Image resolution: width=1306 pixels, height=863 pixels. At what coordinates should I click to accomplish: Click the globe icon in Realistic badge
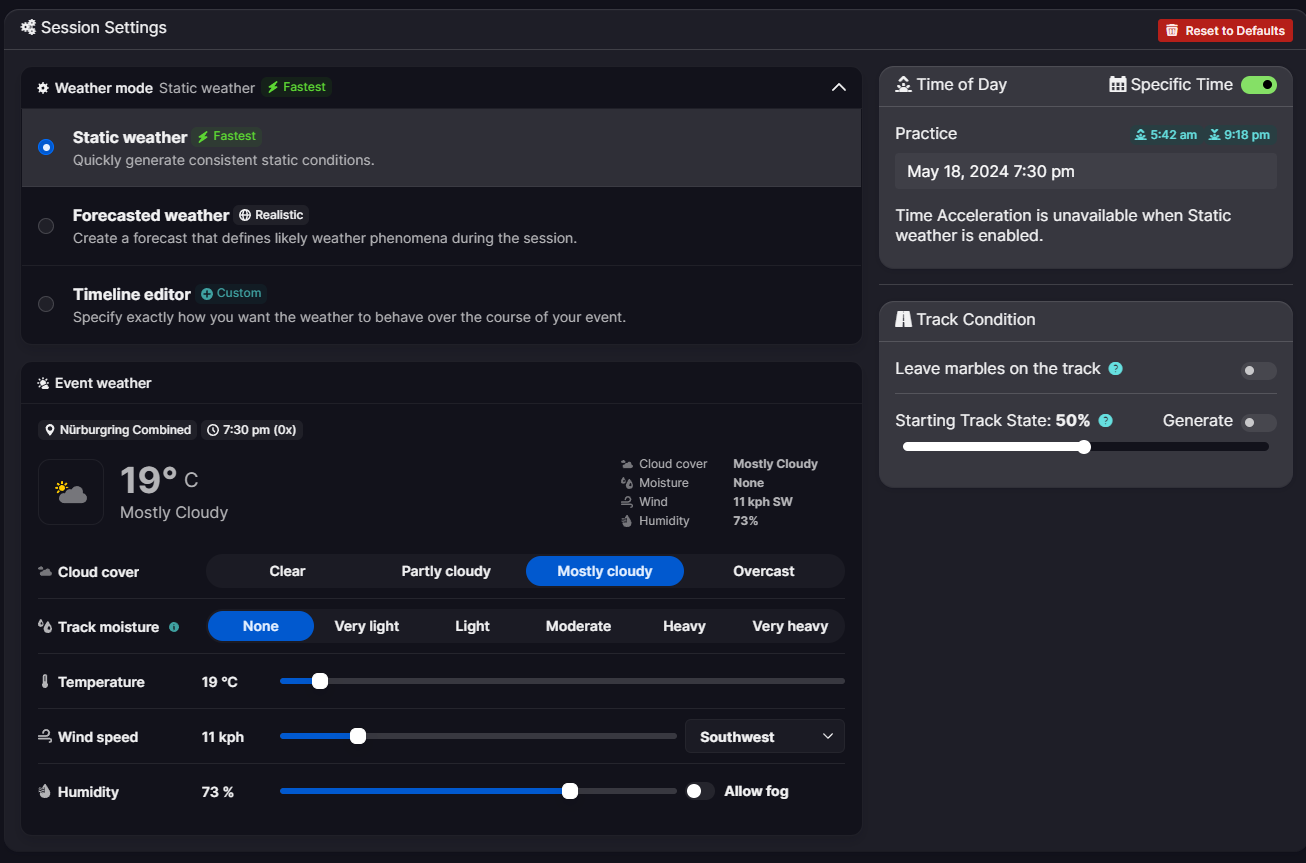(x=245, y=215)
